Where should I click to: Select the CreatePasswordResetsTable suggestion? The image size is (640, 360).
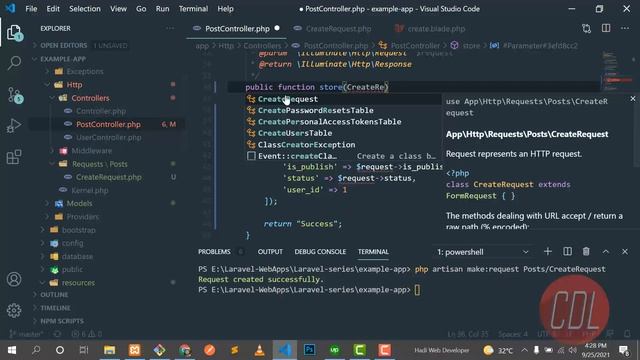[x=343, y=111]
